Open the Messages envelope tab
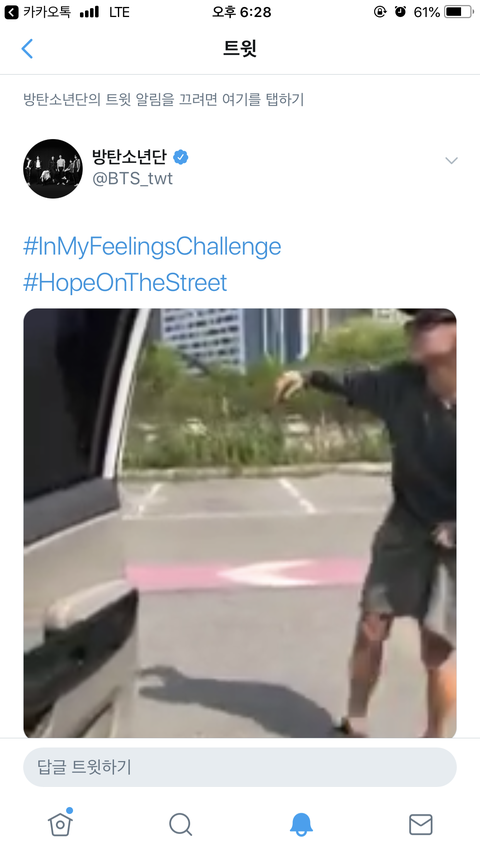The width and height of the screenshot is (480, 853). tap(421, 825)
